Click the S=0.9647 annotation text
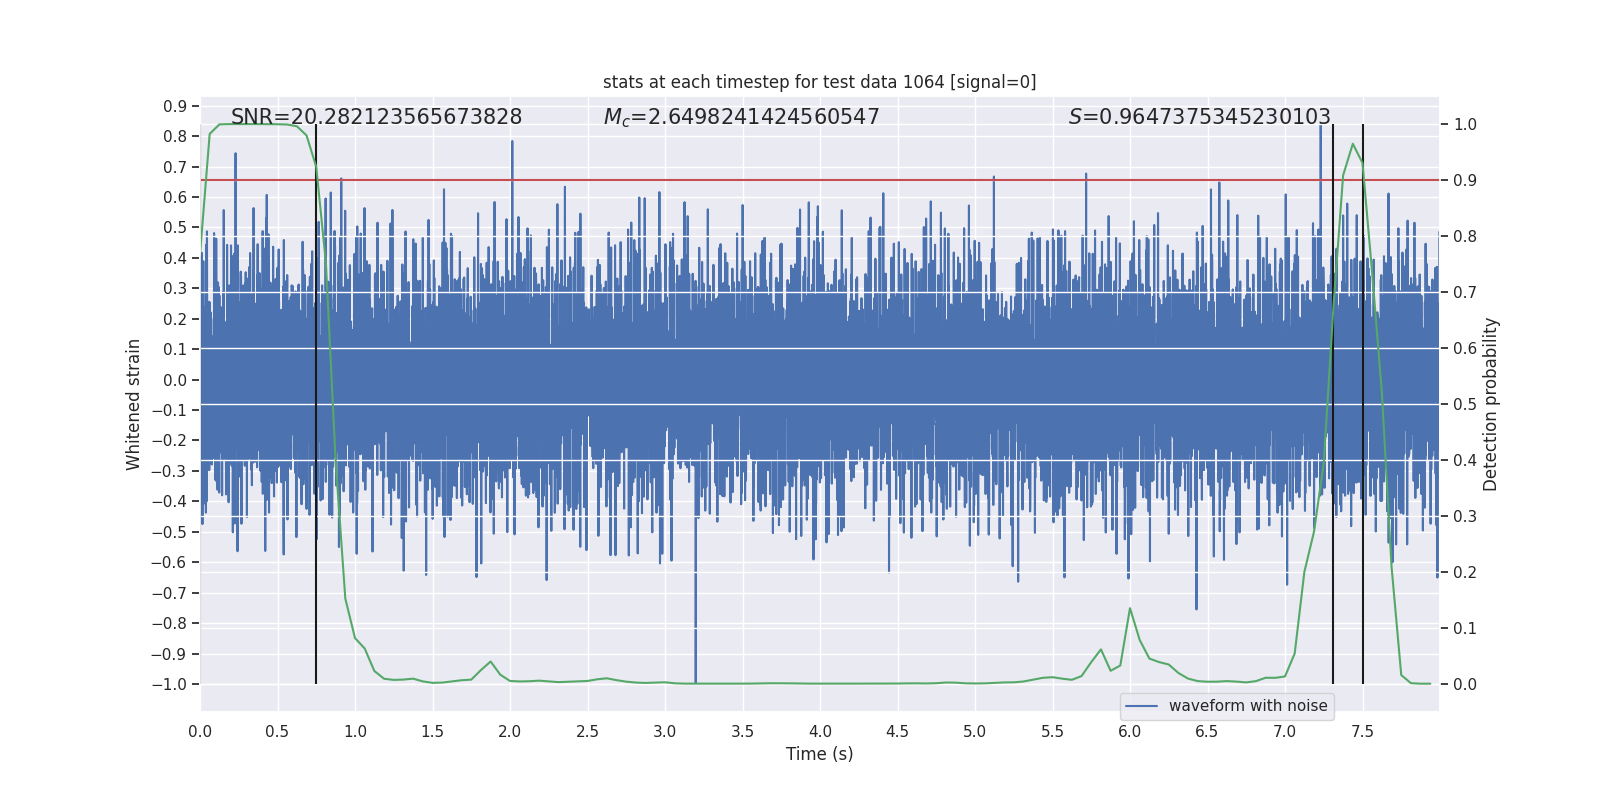Image resolution: width=1600 pixels, height=800 pixels. (x=1200, y=117)
